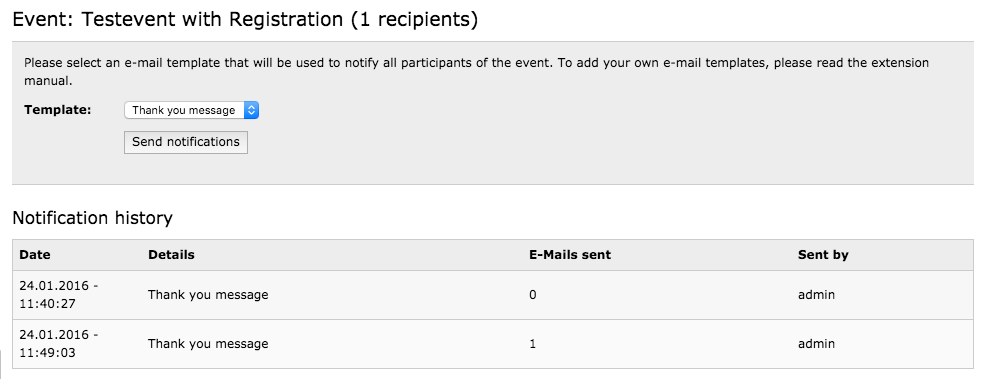
Task: Click the 1 e-mails sent value
Action: coord(533,344)
